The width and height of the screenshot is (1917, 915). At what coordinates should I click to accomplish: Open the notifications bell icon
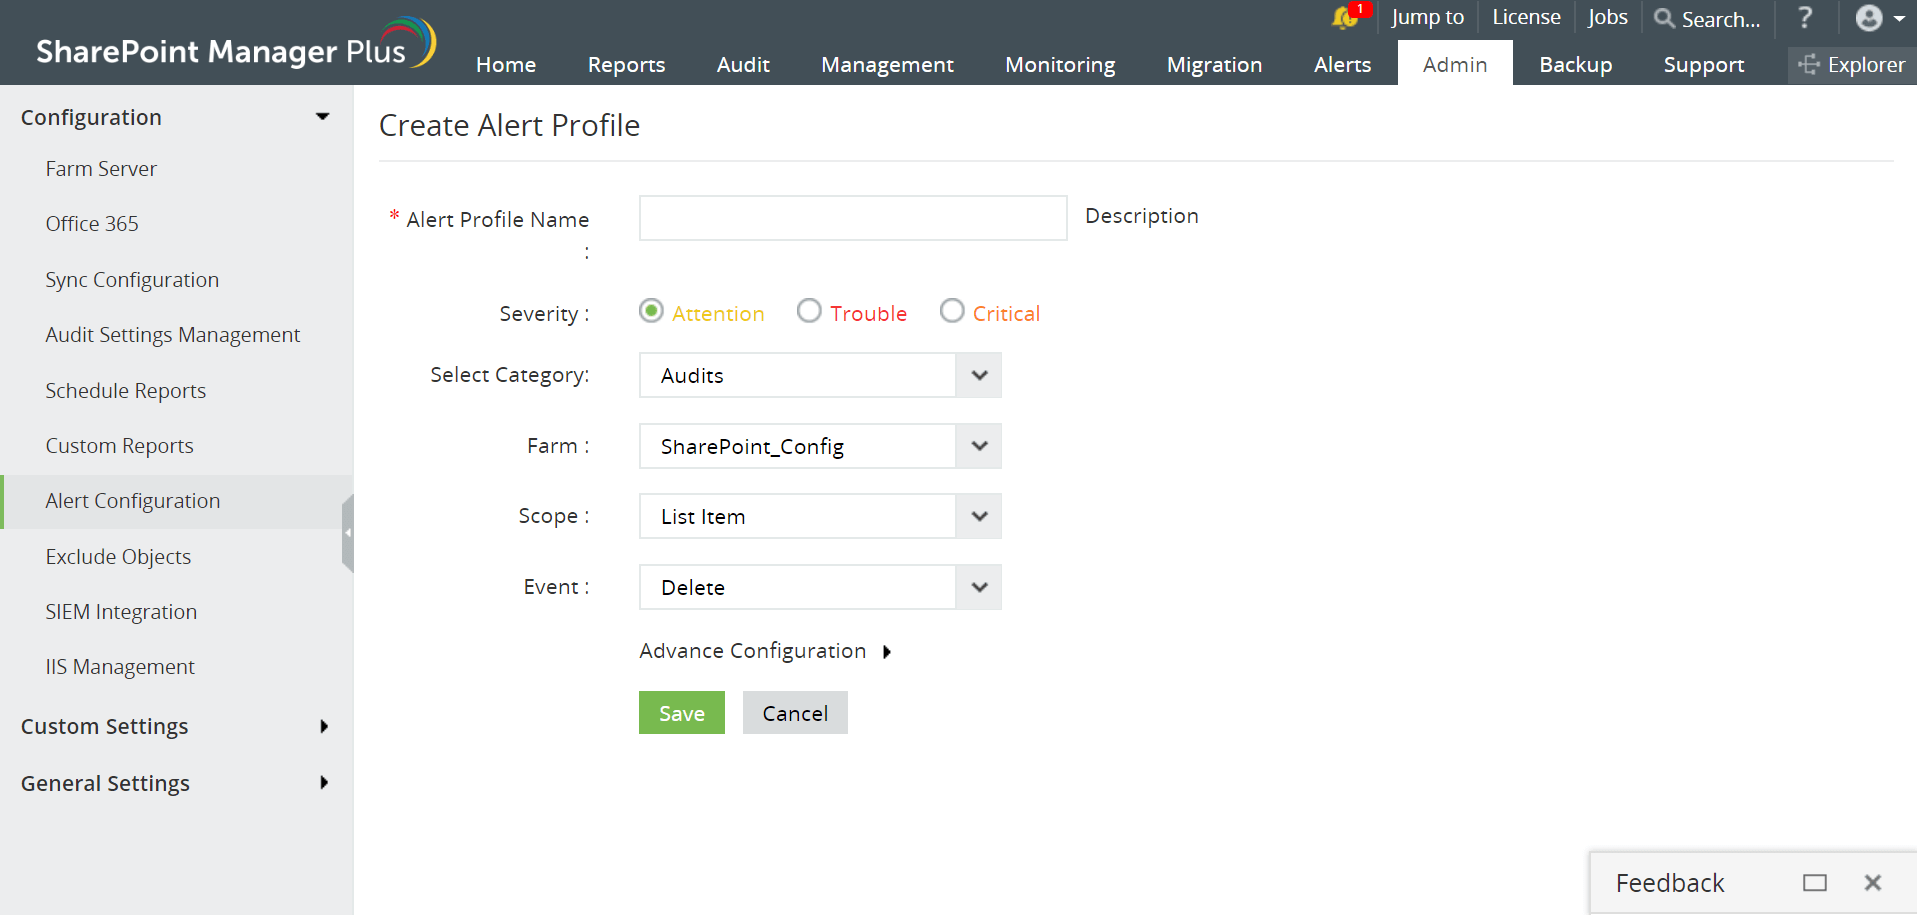(1346, 17)
